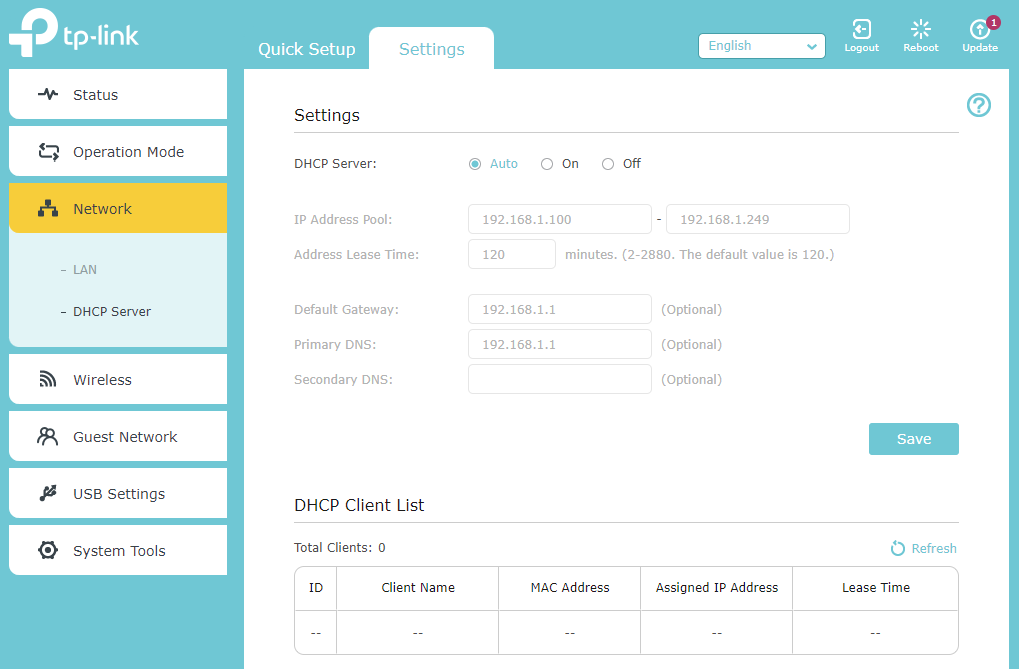Click the Reboot icon
Screen dimensions: 1019x669
921,29
